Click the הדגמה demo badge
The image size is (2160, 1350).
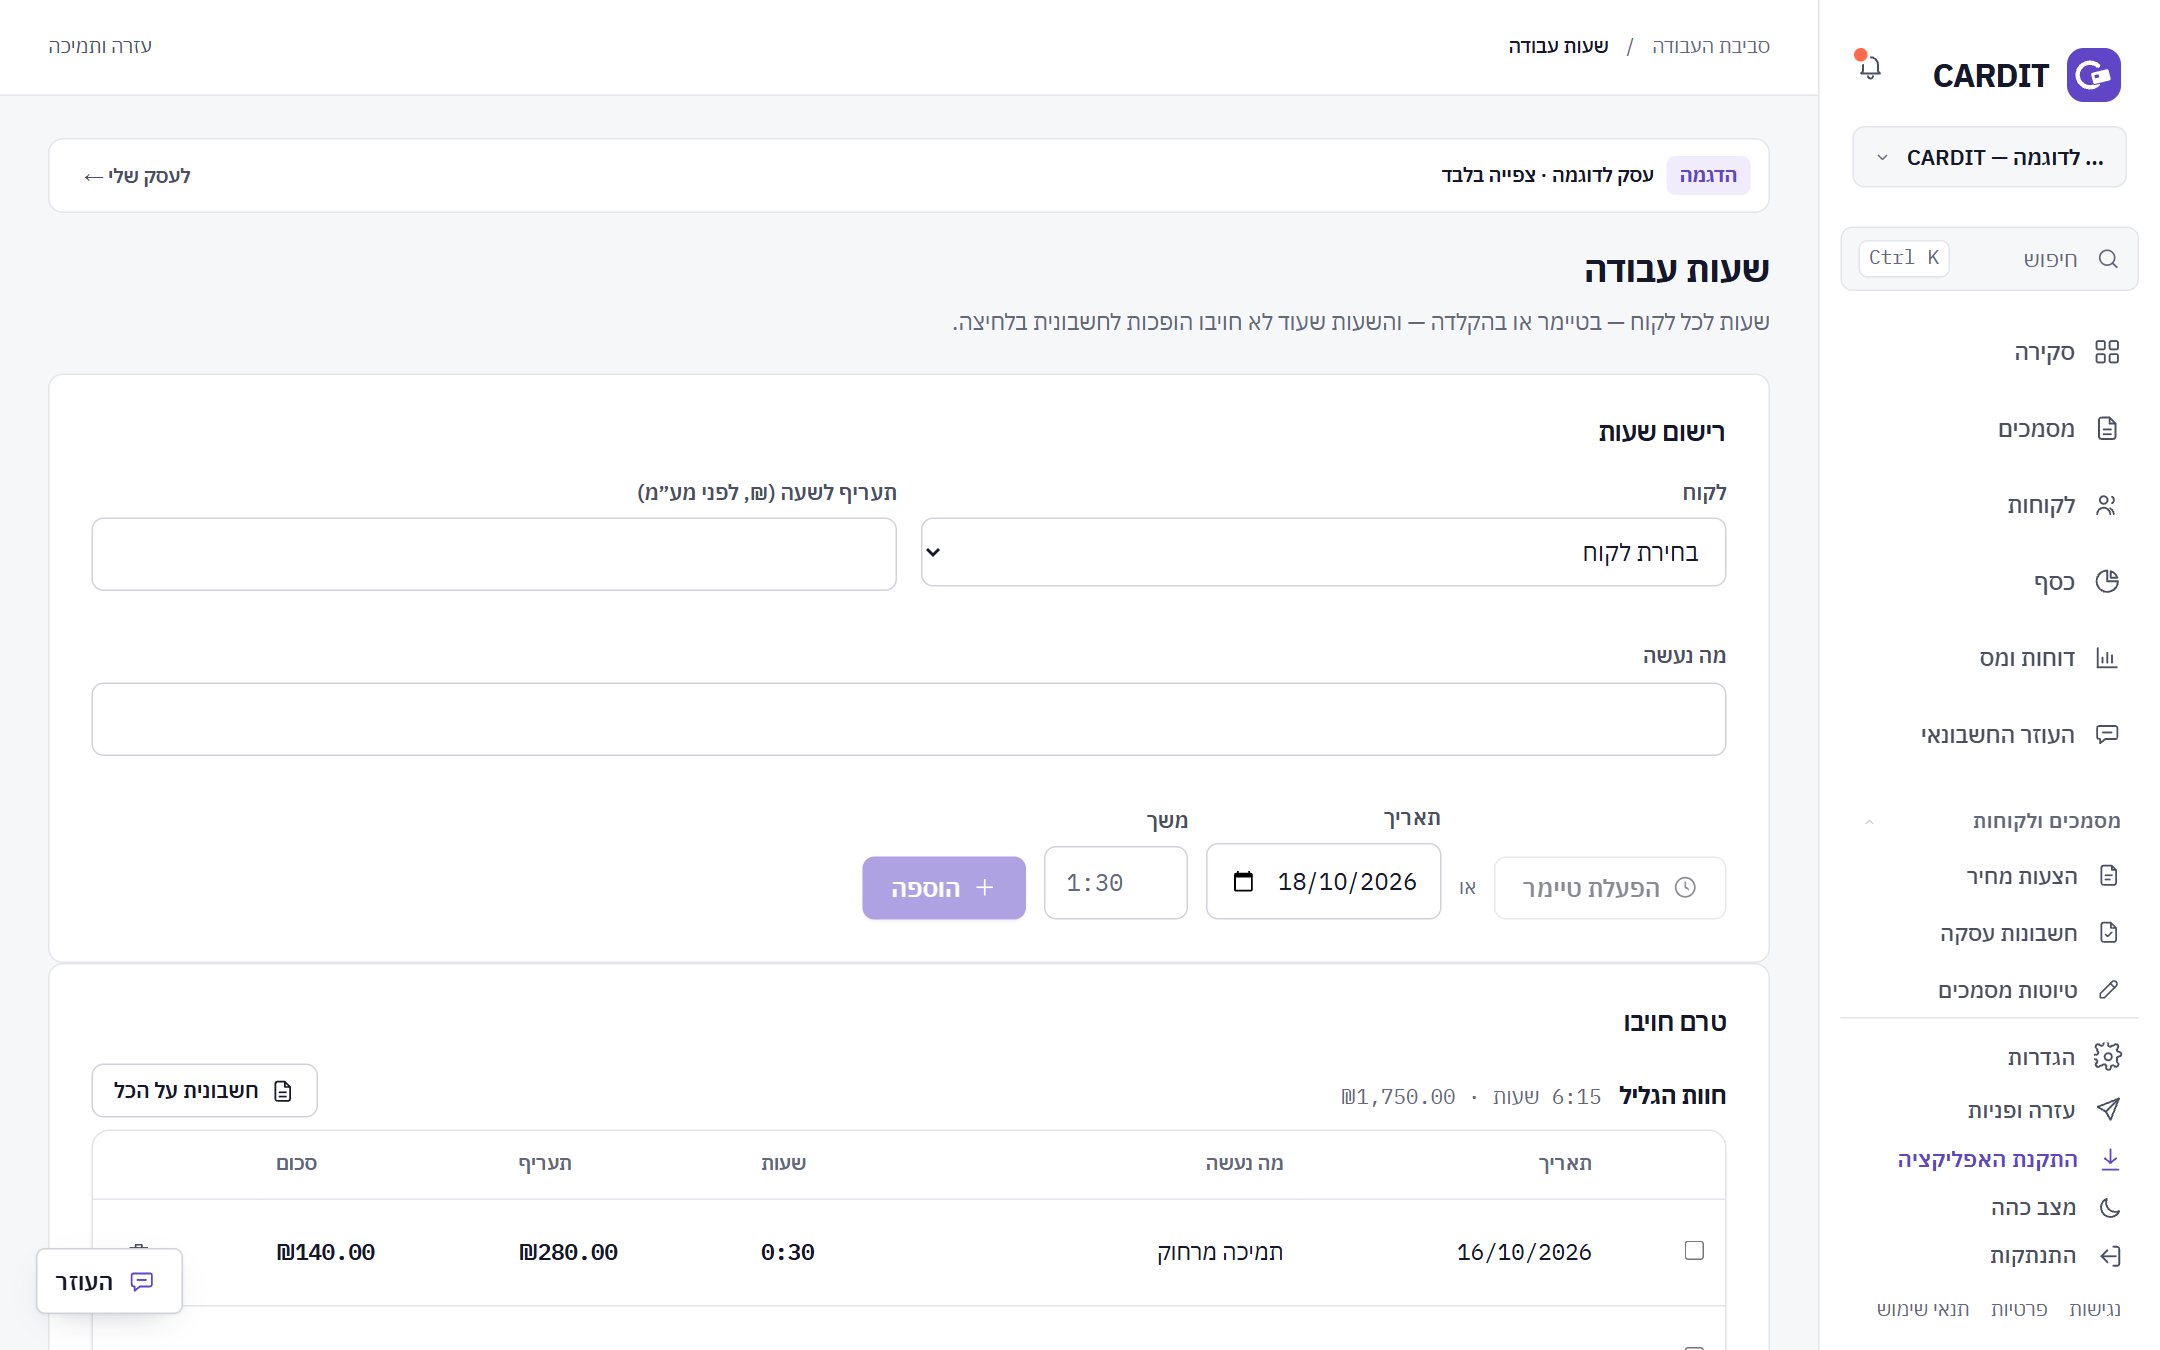click(1708, 176)
